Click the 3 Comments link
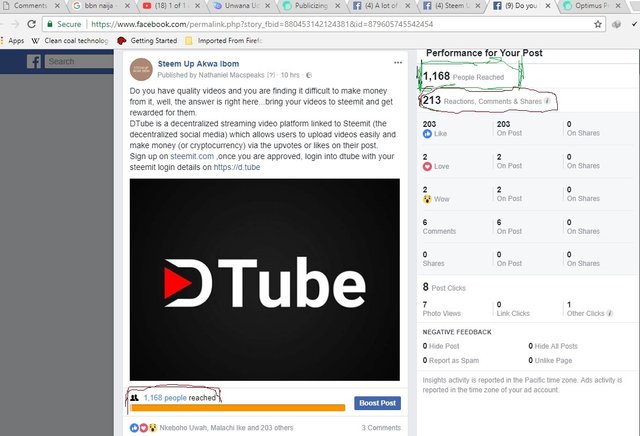Viewport: 640px width, 436px height. 381,427
